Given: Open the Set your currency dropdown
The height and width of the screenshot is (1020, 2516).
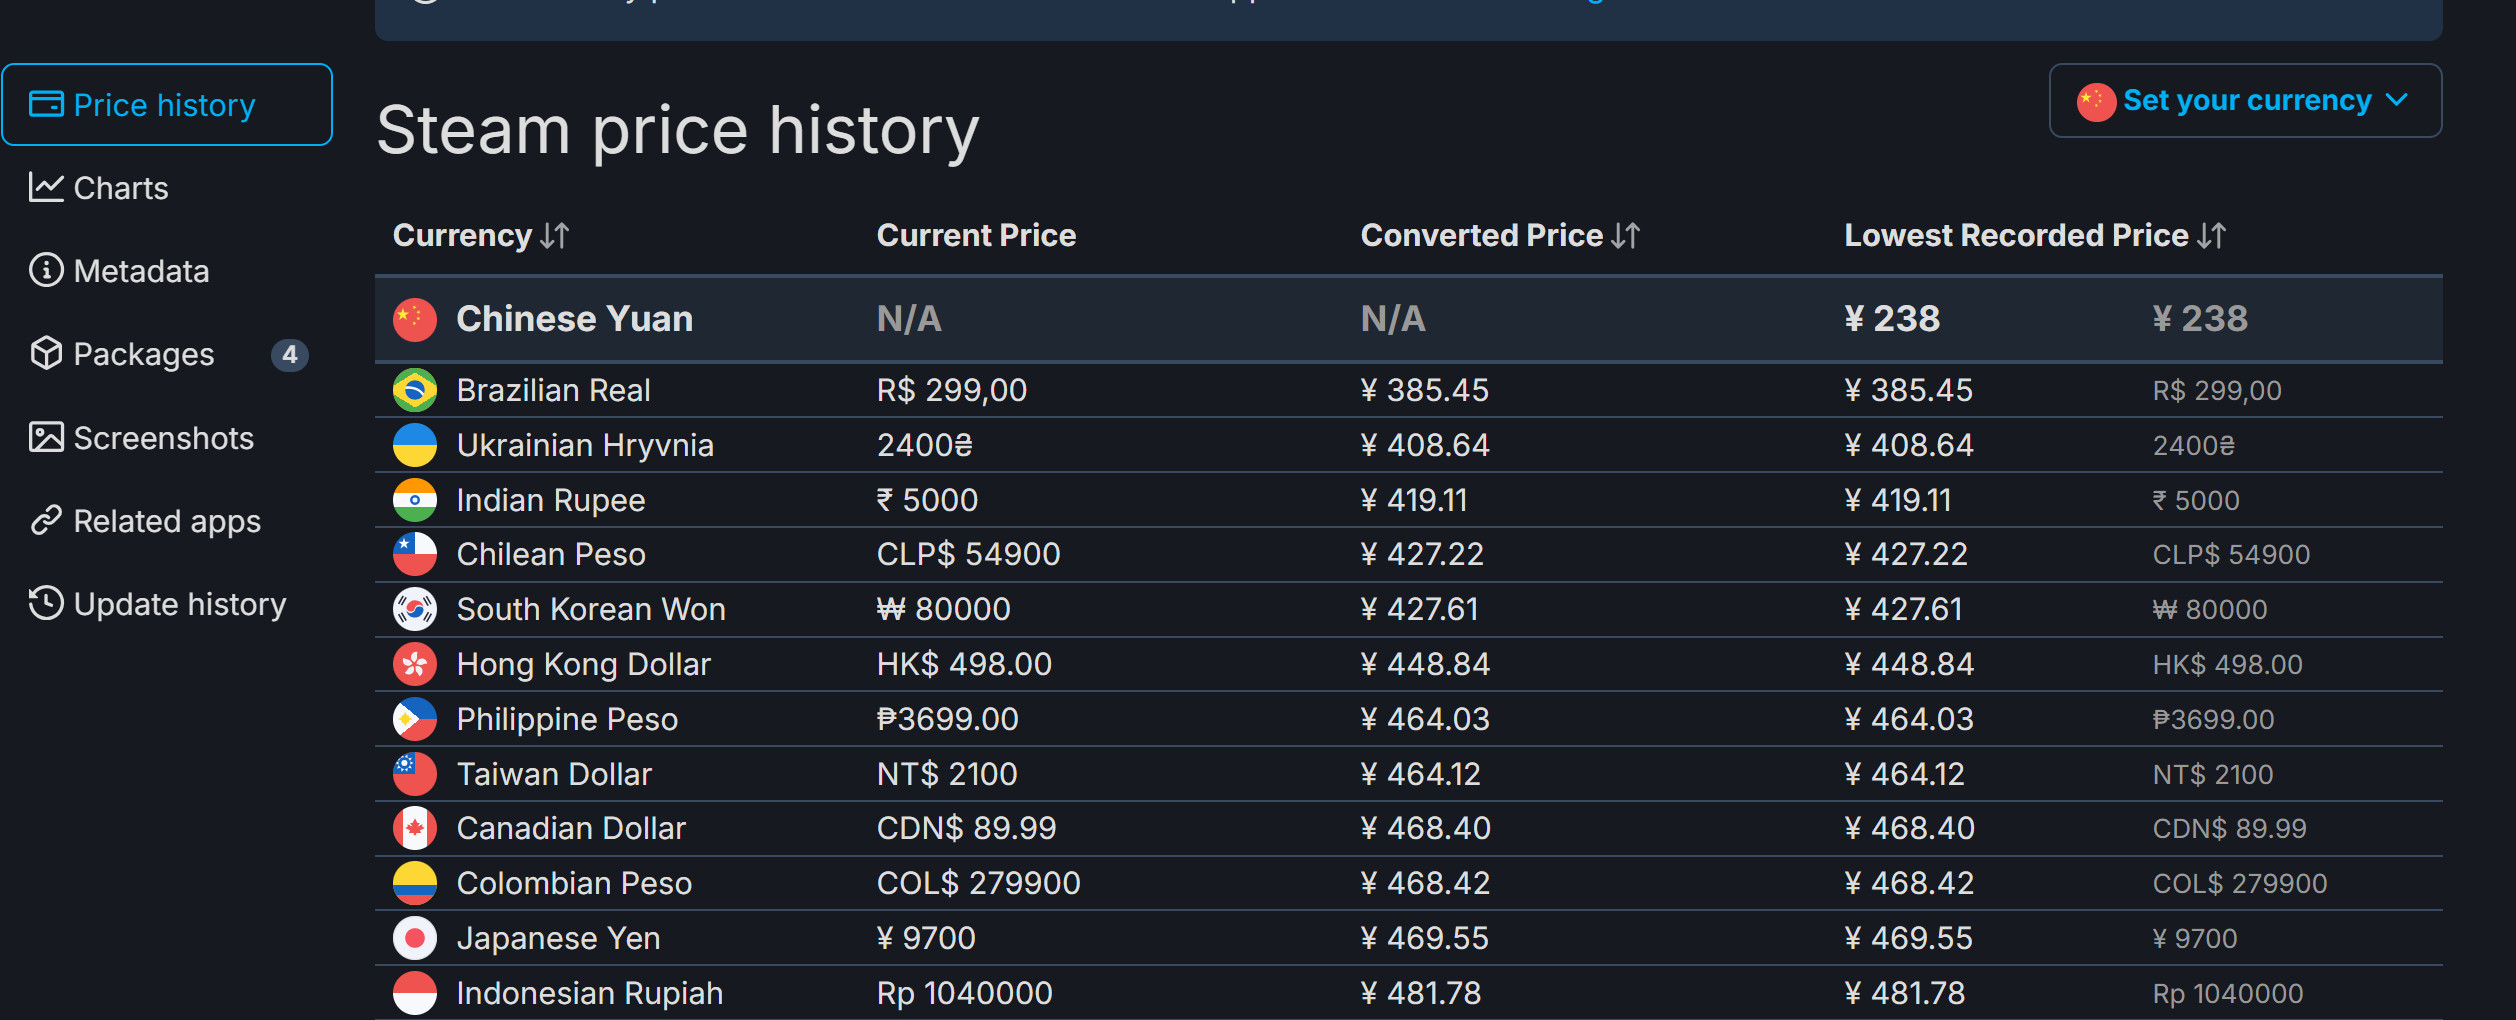Looking at the screenshot, I should tap(2245, 101).
